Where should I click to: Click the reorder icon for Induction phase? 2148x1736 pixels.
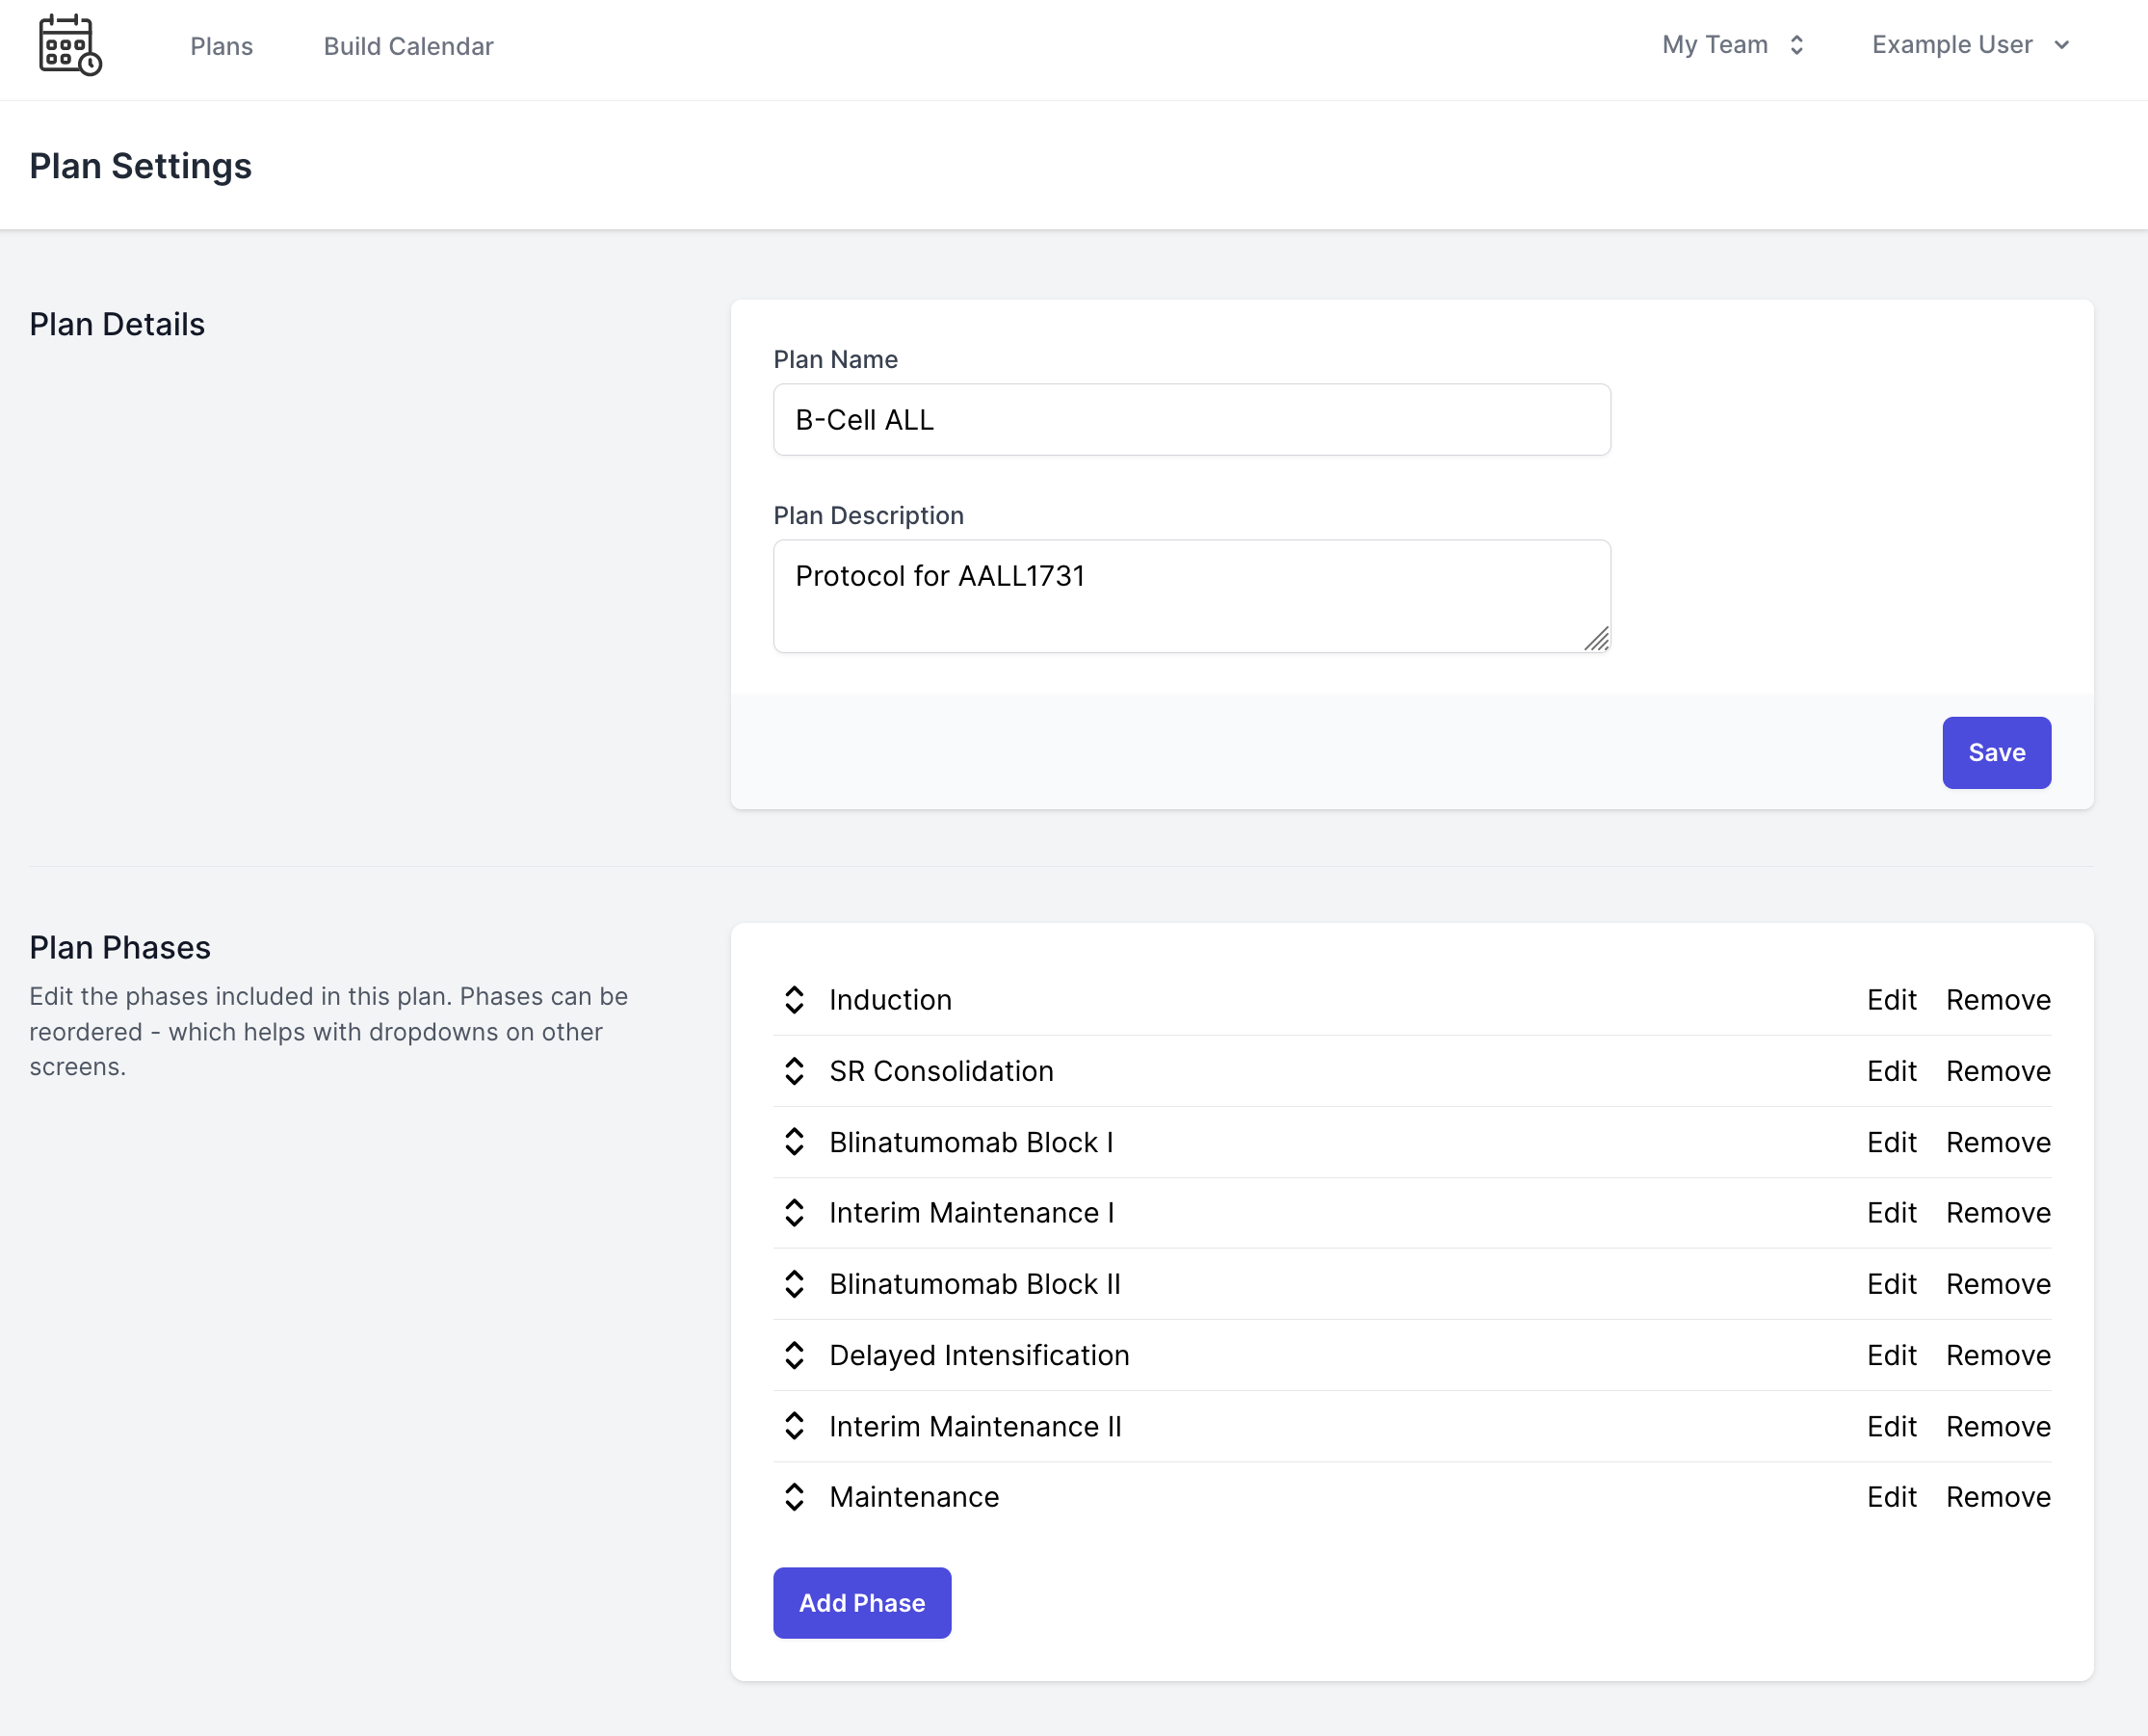coord(795,999)
